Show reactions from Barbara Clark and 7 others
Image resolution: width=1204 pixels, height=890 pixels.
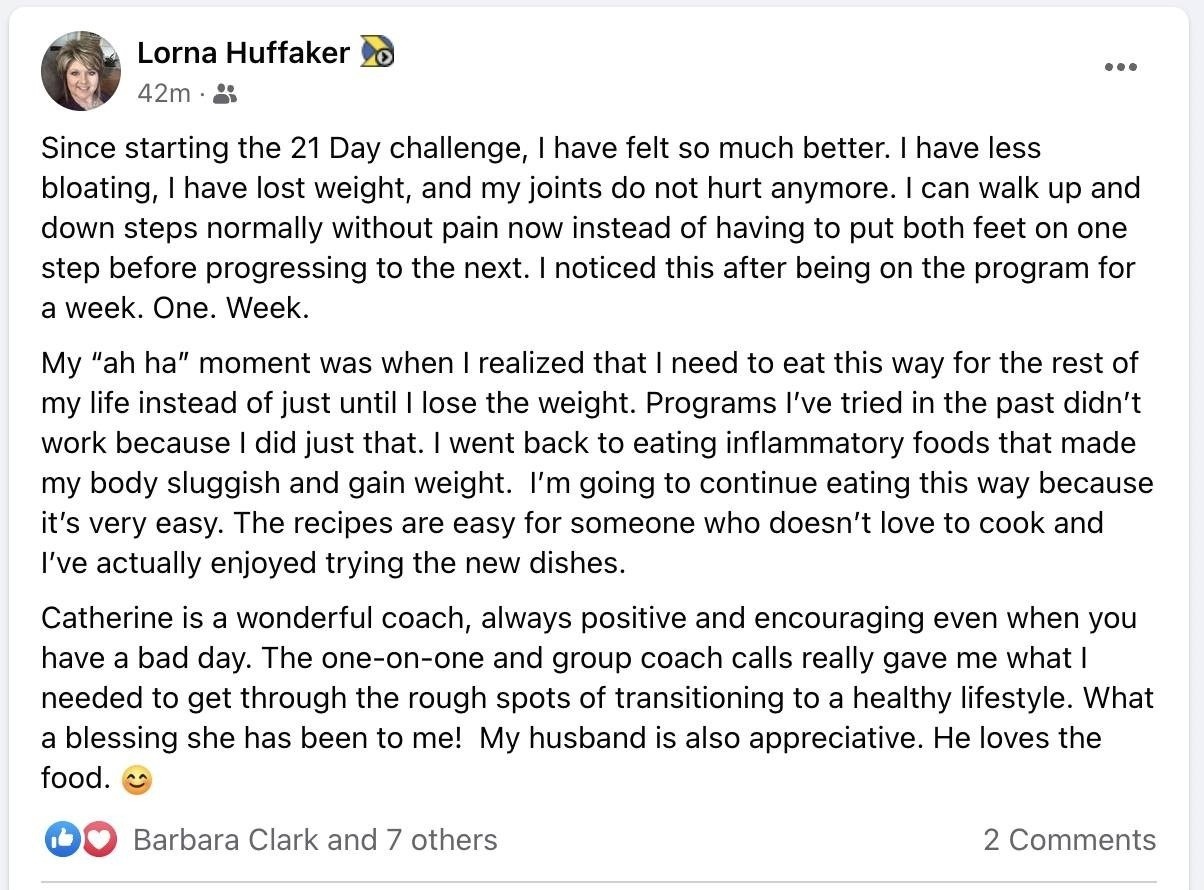pos(315,840)
